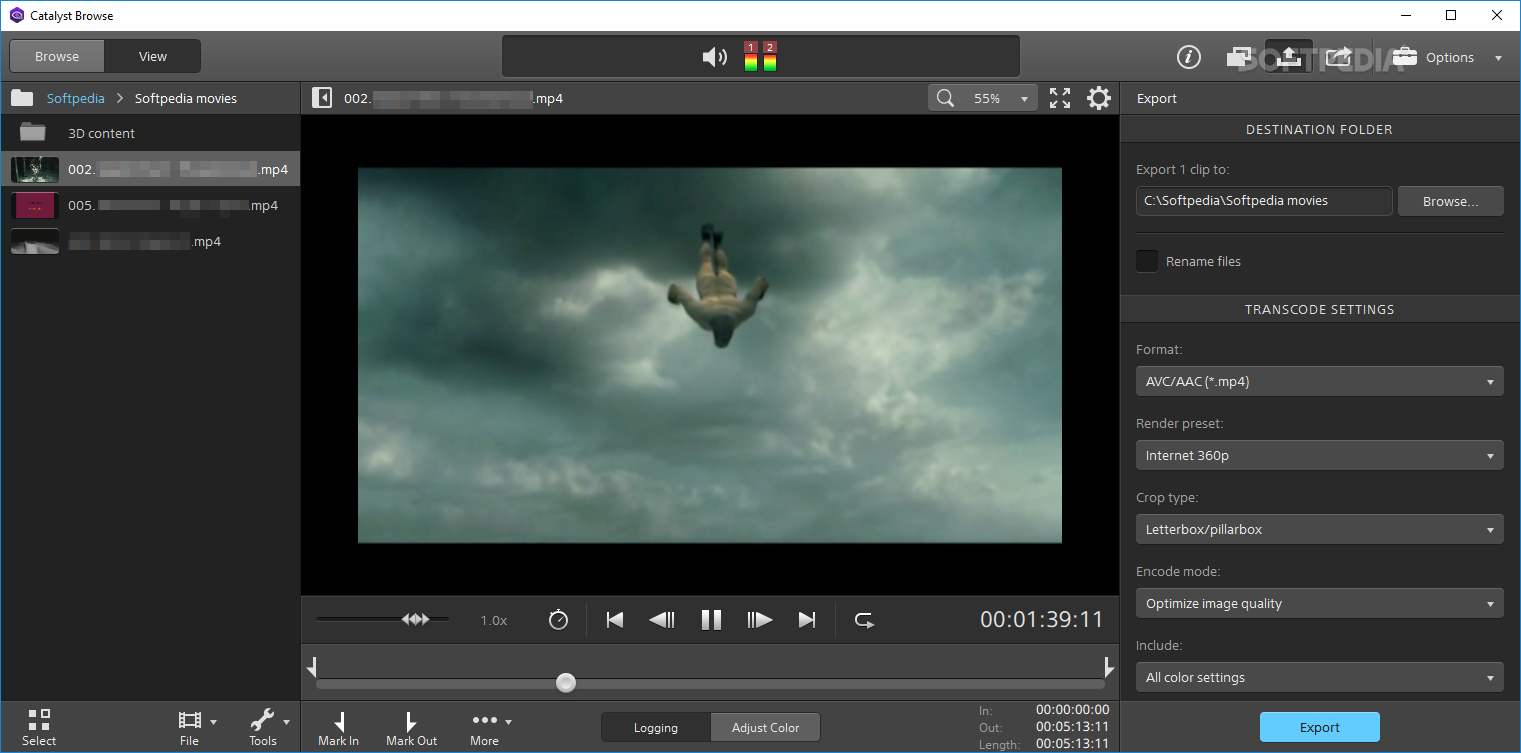Step to the previous frame
The width and height of the screenshot is (1521, 753).
click(662, 620)
